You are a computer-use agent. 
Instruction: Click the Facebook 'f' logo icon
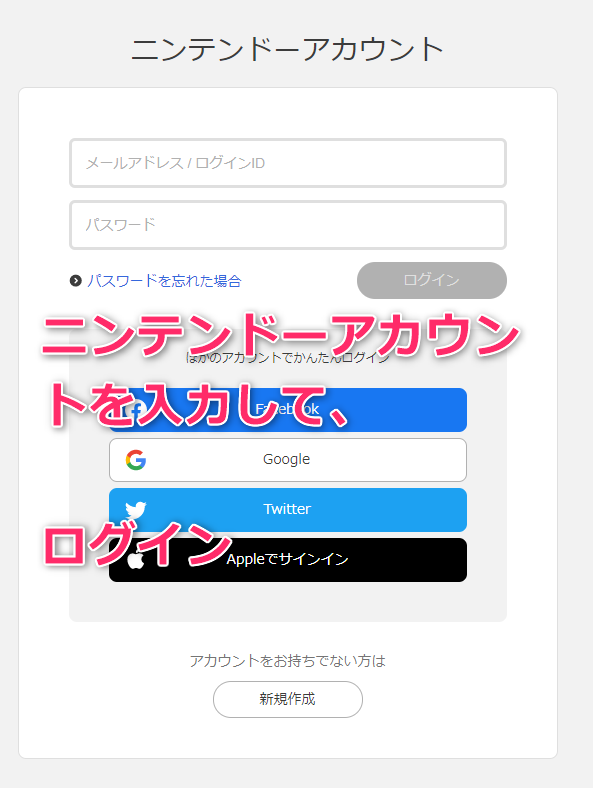click(136, 410)
